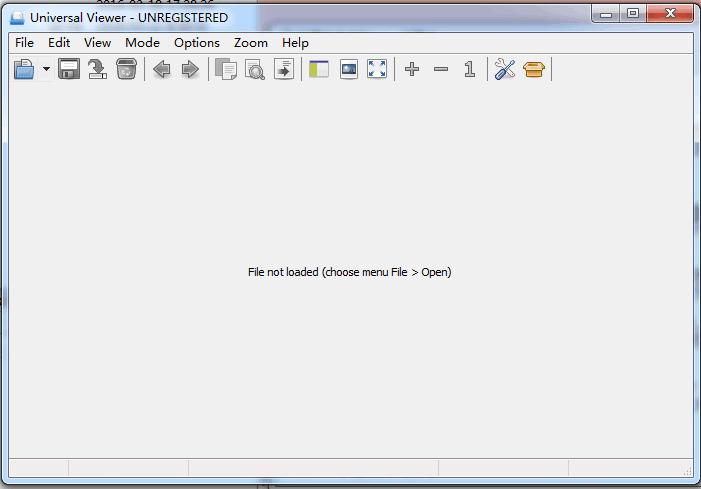This screenshot has height=489, width=701.
Task: Click the Universal Viewer title bar app icon
Action: pos(17,18)
